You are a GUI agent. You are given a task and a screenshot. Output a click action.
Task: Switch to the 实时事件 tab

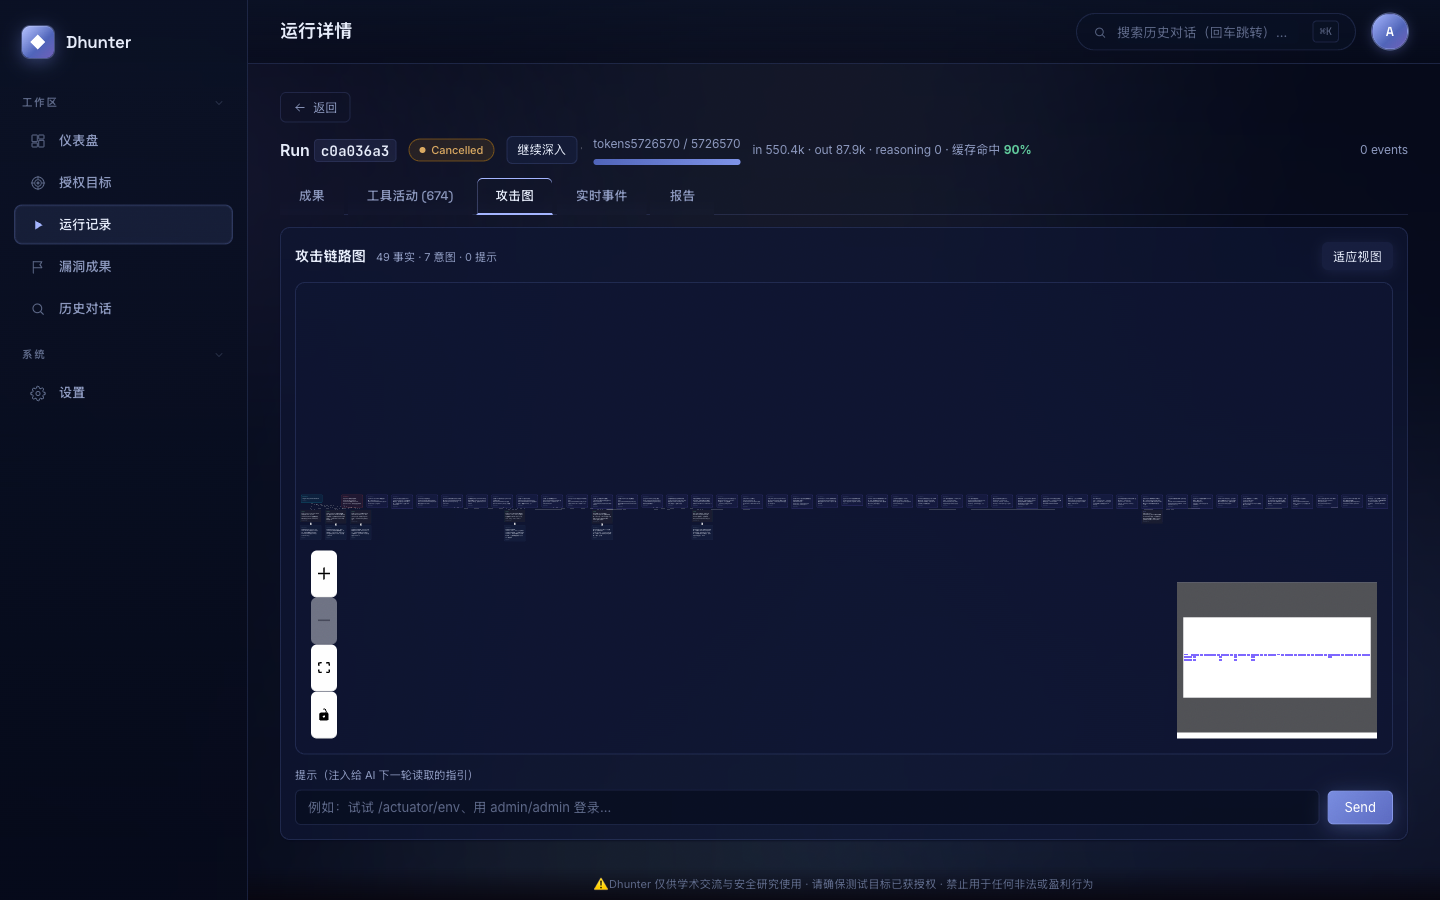[x=602, y=196]
